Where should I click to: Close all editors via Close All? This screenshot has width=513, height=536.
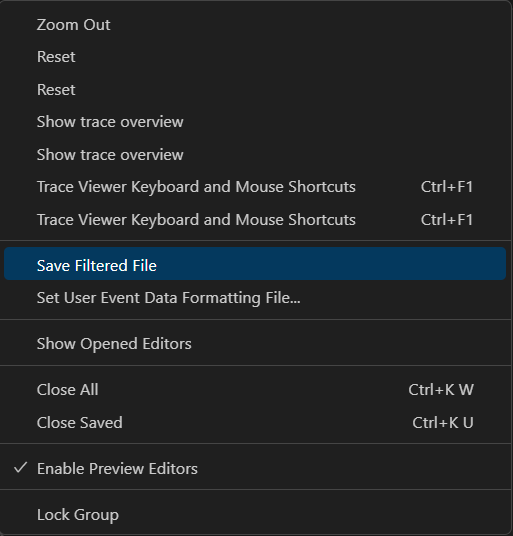pos(255,390)
